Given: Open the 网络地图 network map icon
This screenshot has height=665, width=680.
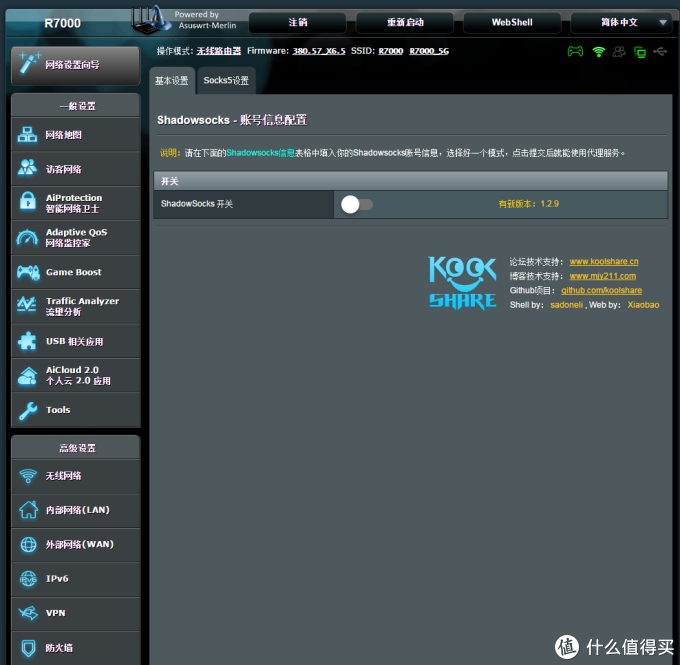Looking at the screenshot, I should [x=28, y=135].
